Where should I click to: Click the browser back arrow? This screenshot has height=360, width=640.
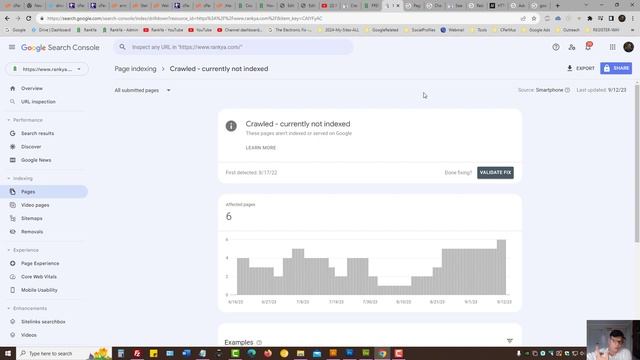7,18
